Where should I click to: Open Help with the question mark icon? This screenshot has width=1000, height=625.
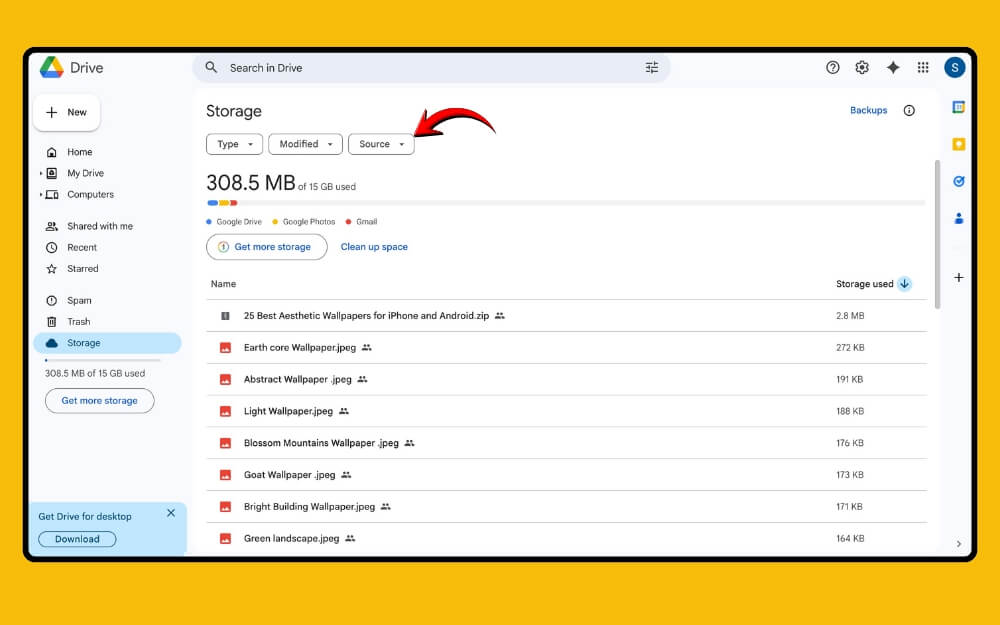[x=832, y=67]
